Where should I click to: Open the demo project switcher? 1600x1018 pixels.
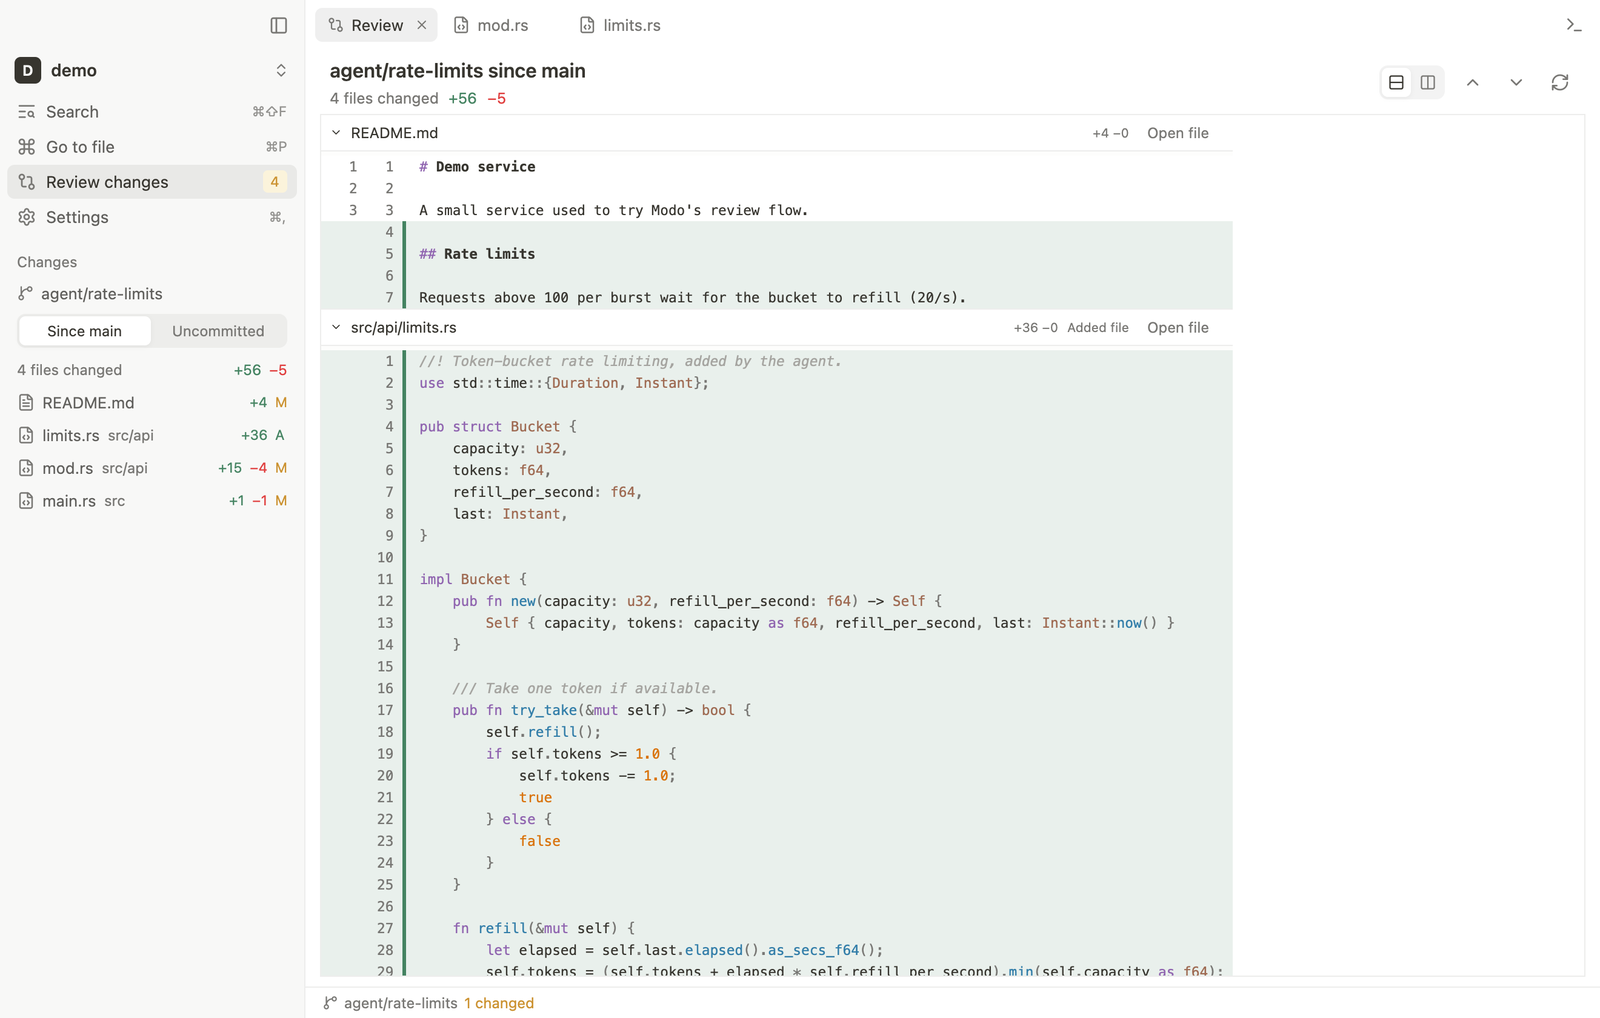152,70
